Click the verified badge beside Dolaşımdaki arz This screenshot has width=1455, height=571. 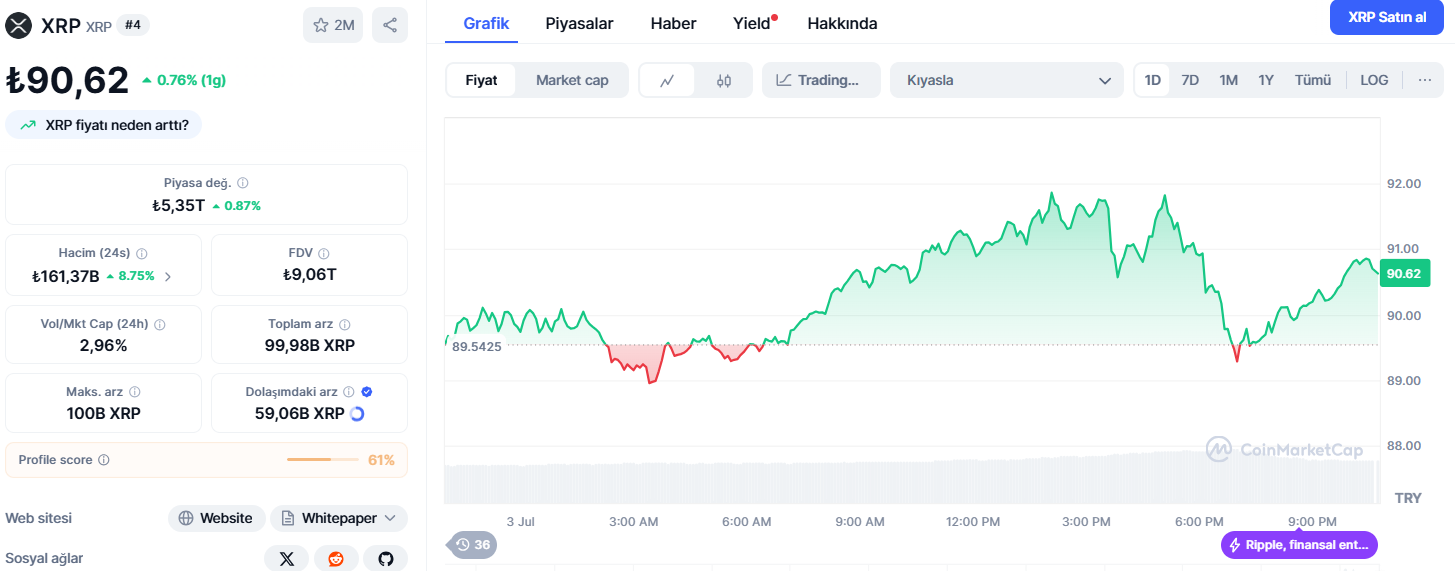point(367,392)
